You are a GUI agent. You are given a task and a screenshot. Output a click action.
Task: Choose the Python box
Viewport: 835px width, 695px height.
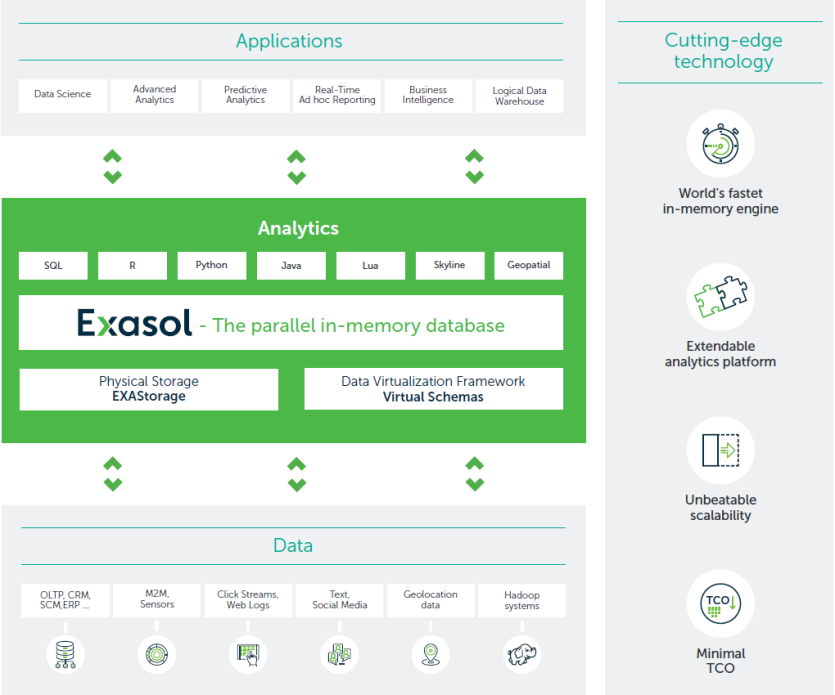(212, 266)
